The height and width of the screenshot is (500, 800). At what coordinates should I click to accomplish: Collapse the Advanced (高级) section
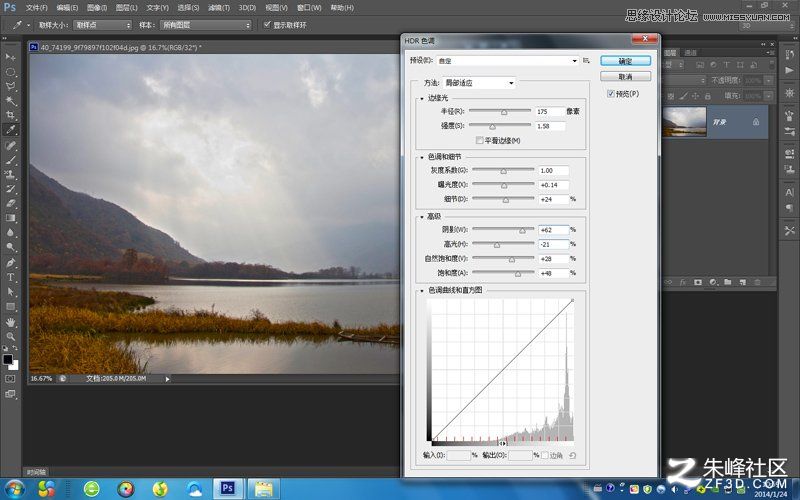(422, 217)
